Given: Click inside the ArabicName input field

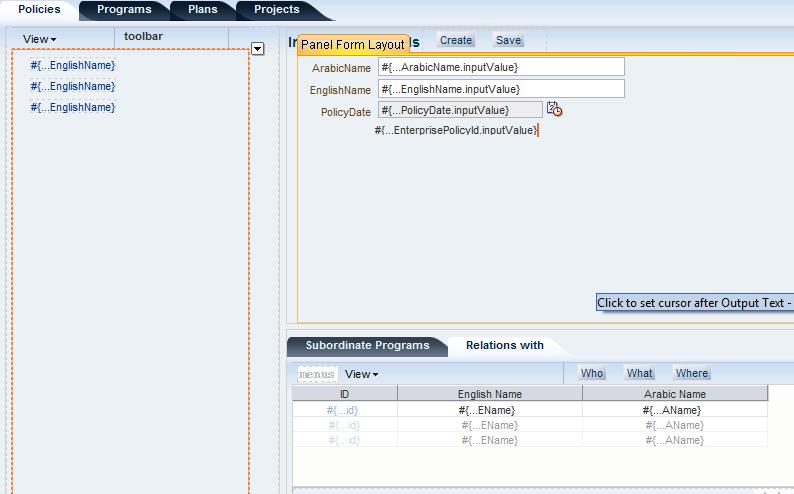Looking at the screenshot, I should point(501,67).
